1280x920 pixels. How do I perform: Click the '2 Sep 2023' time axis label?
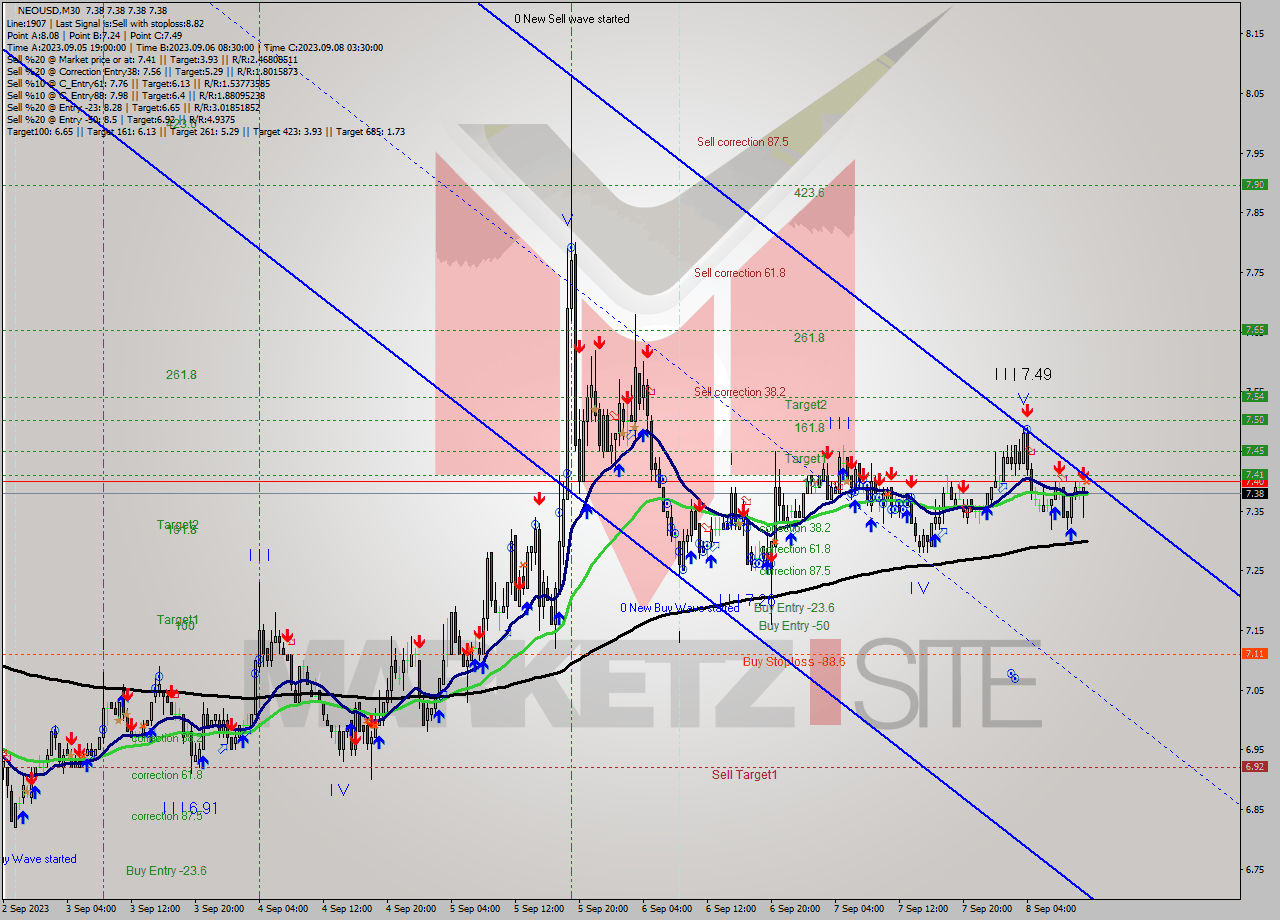[x=26, y=909]
